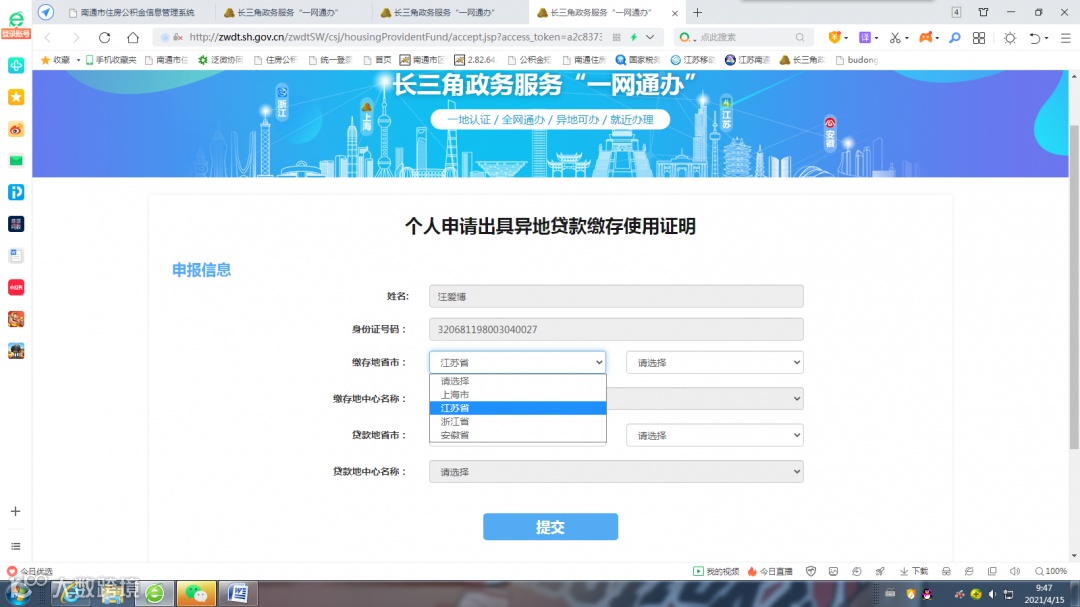Open the green mail icon in sidebar

[x=16, y=161]
